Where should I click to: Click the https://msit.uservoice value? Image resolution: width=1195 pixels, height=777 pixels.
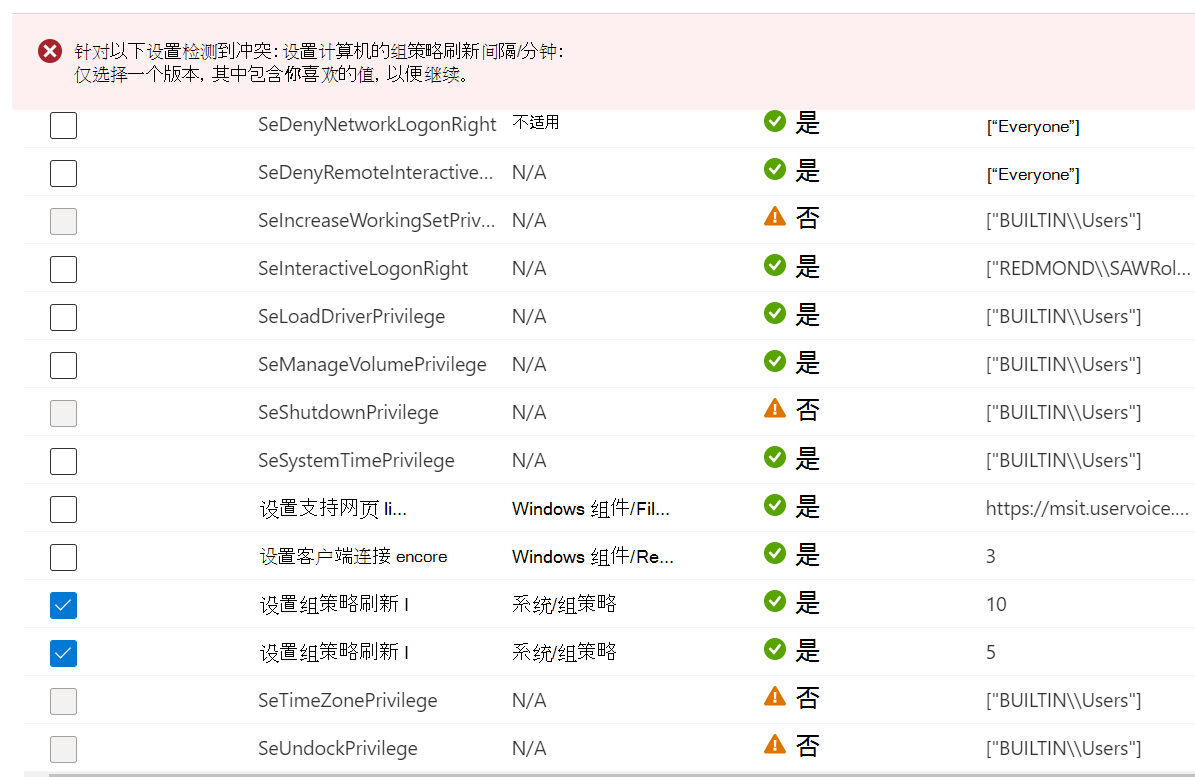point(1087,508)
